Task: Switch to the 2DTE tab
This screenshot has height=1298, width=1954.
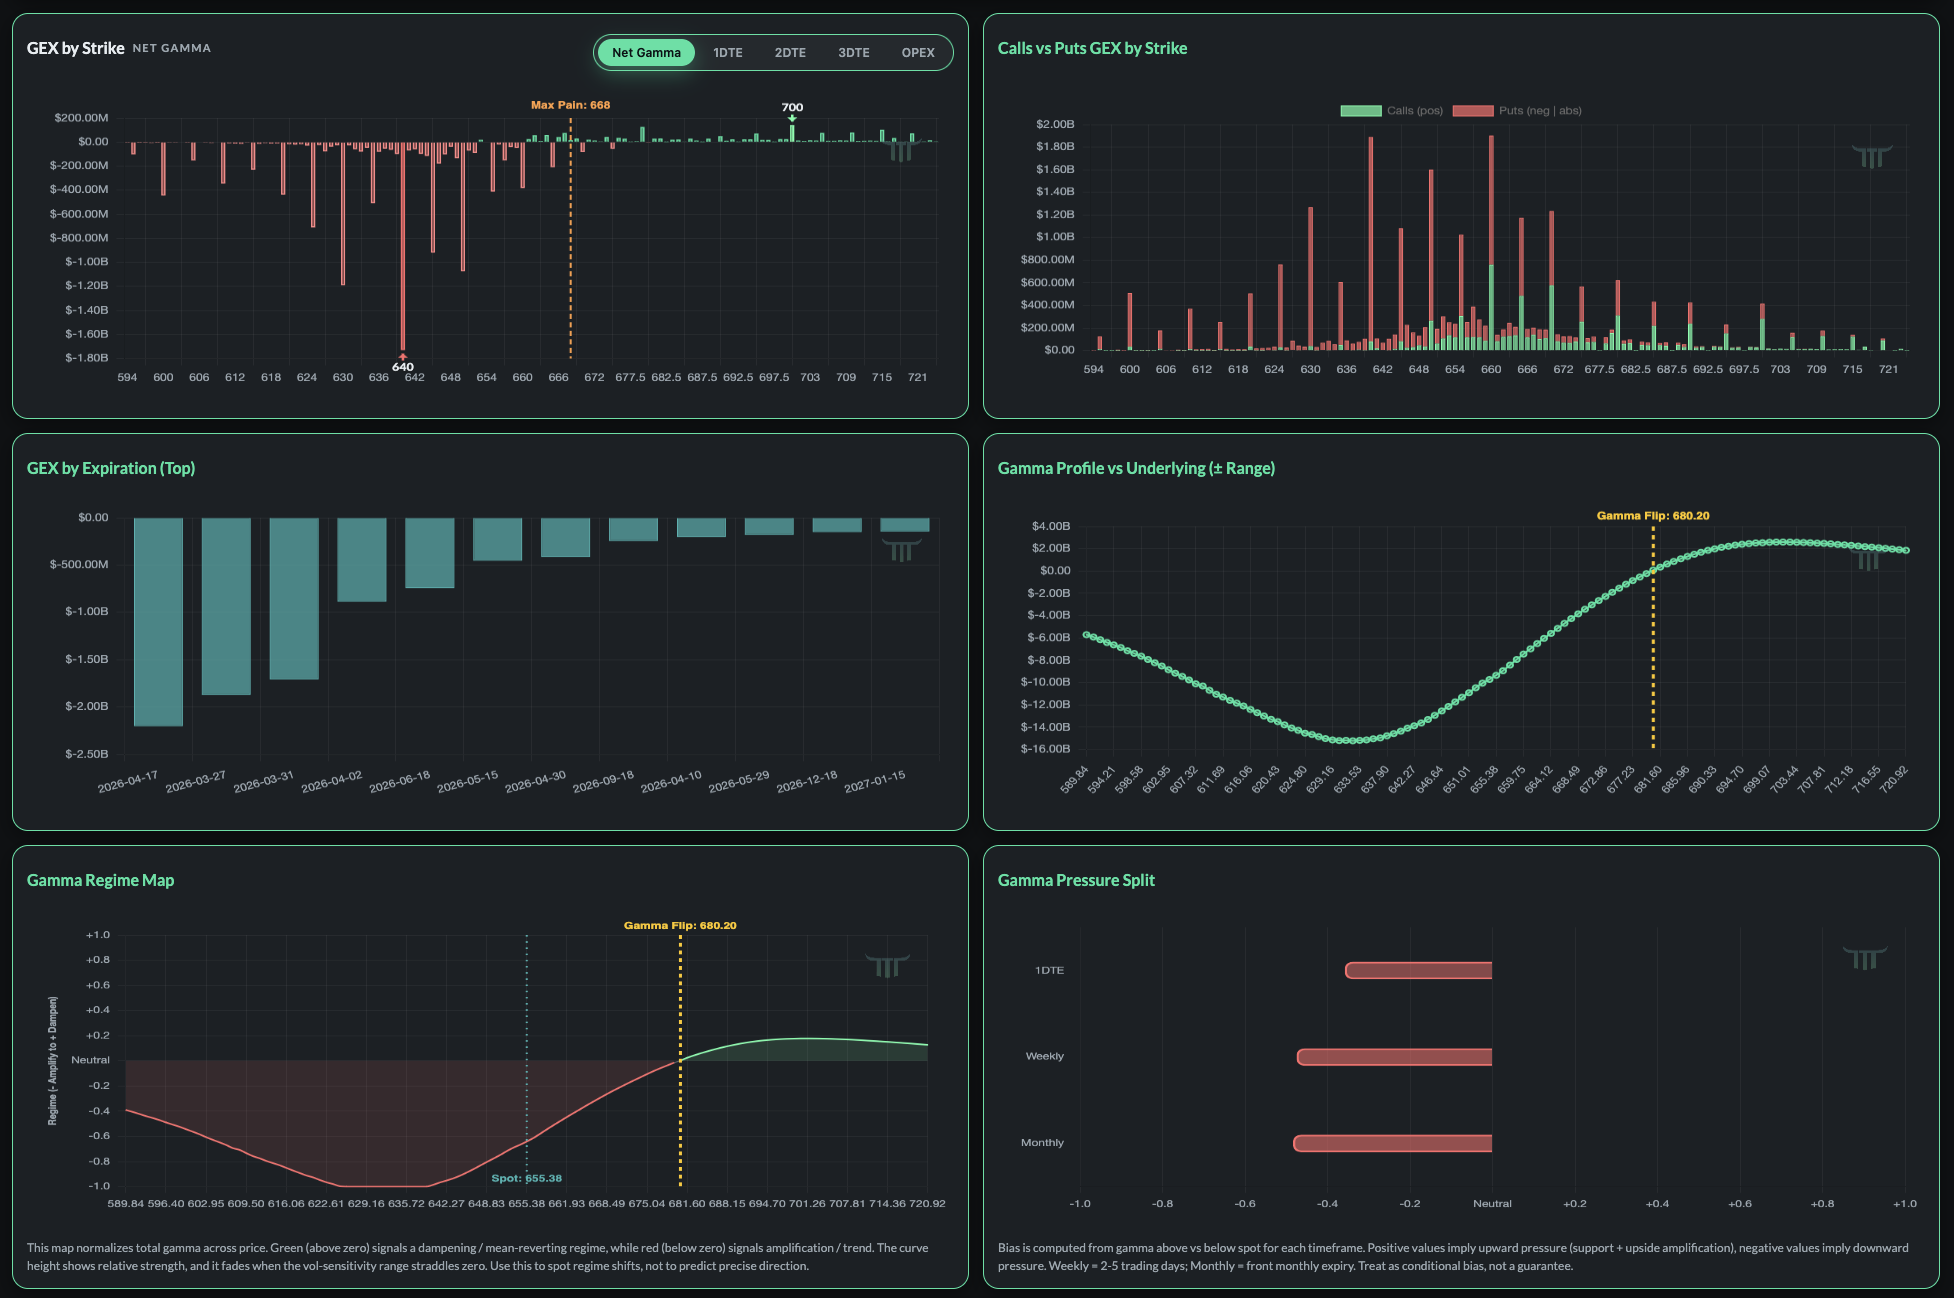Action: (x=790, y=53)
